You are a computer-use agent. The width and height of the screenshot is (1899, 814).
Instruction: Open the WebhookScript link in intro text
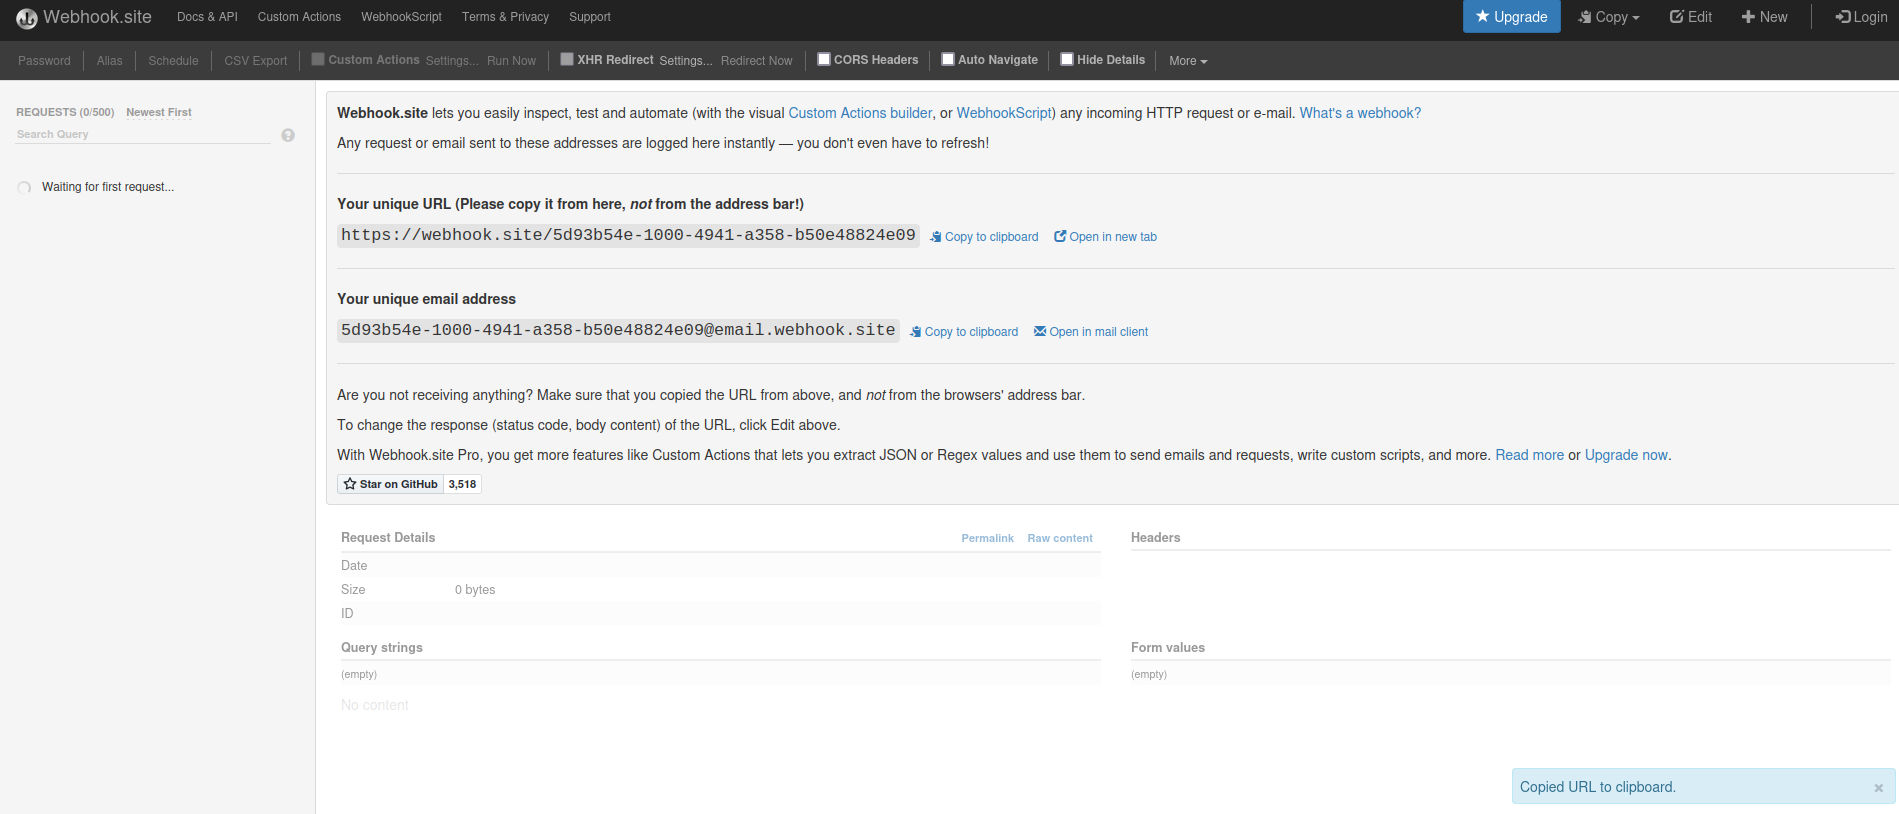1004,113
